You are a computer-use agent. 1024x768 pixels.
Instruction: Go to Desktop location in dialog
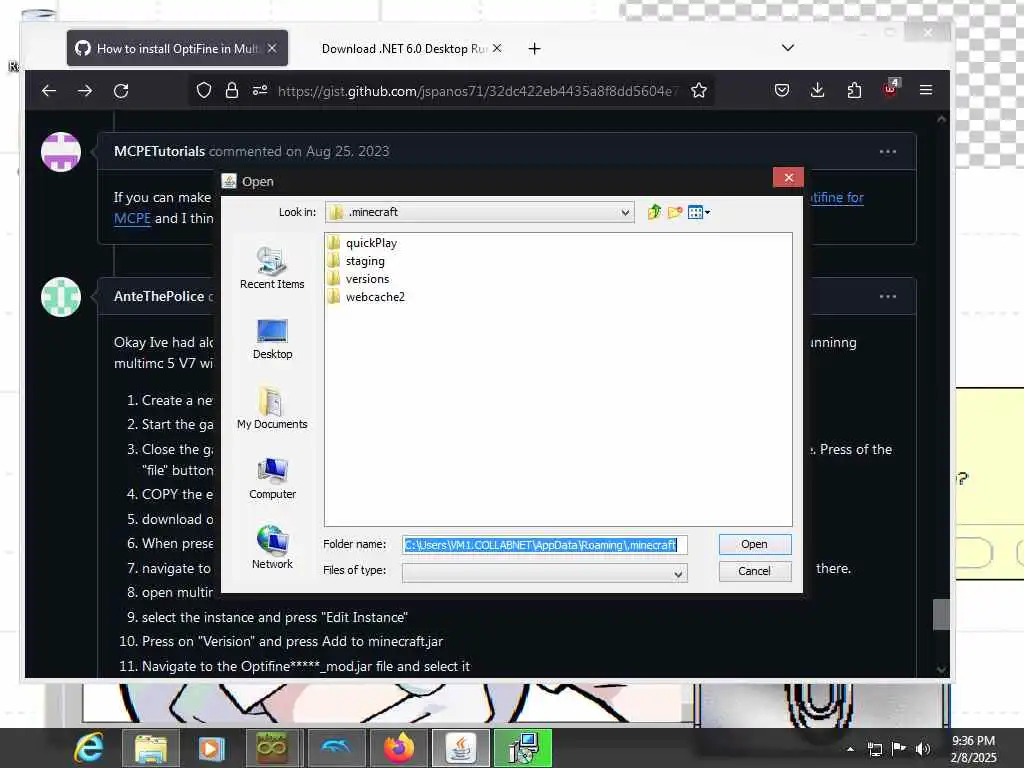[x=272, y=340]
